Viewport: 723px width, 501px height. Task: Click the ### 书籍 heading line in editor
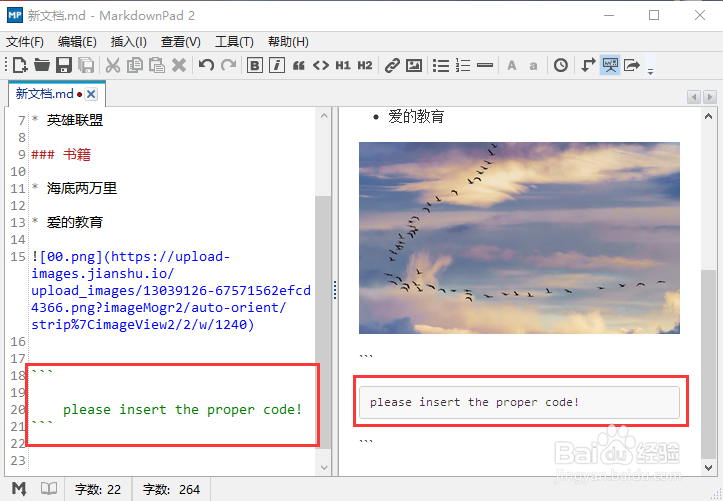[x=61, y=154]
